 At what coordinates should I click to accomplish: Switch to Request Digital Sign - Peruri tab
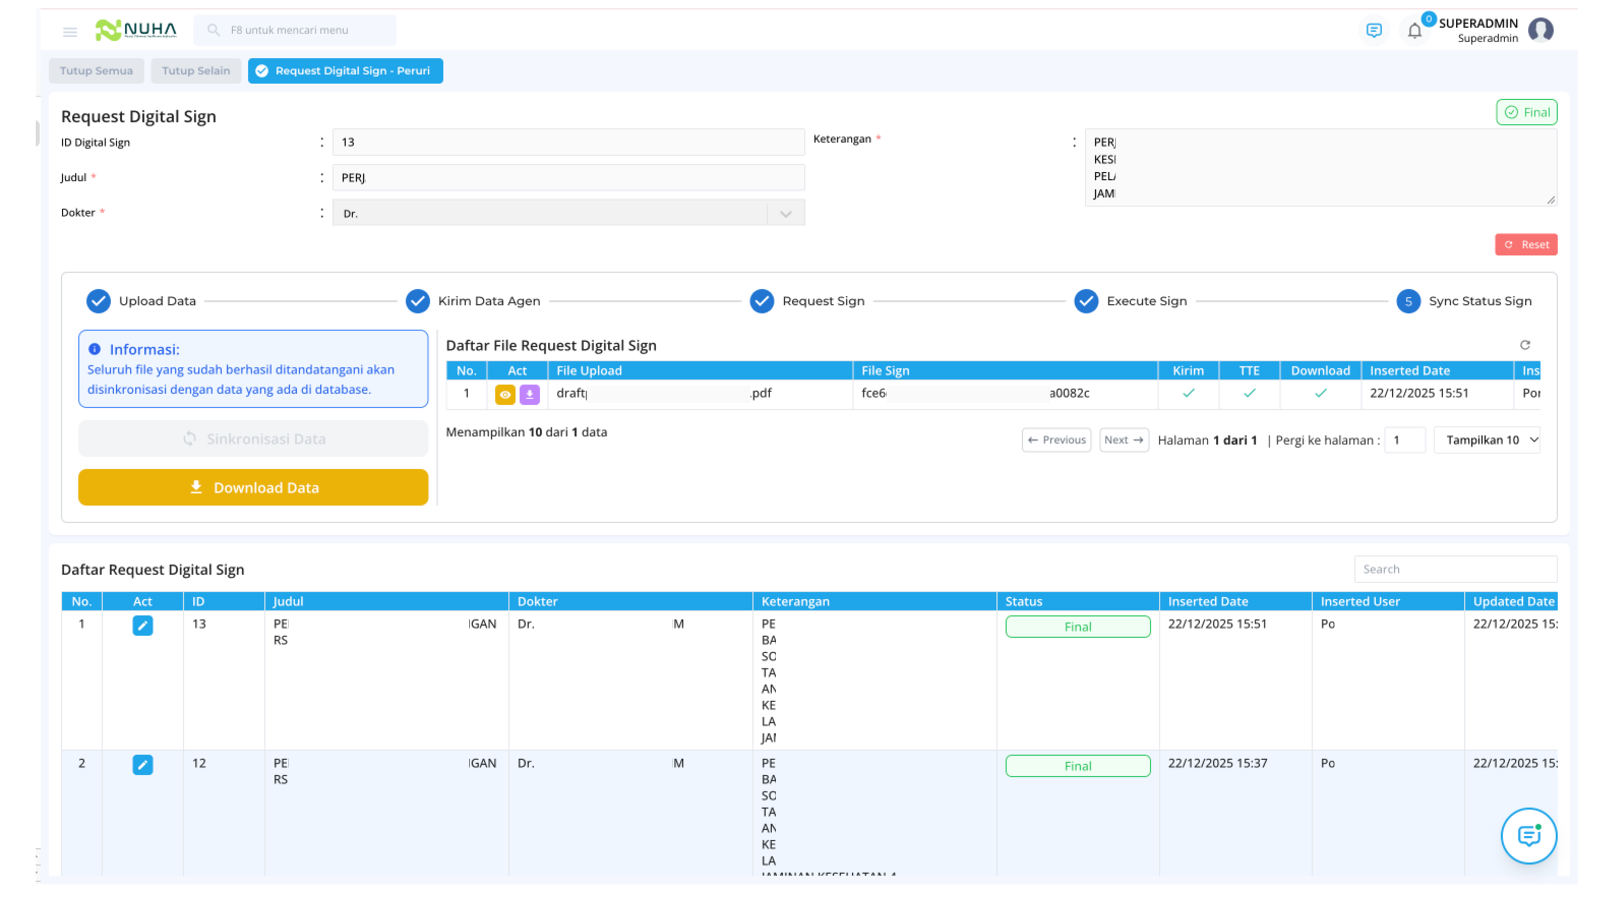tap(345, 71)
